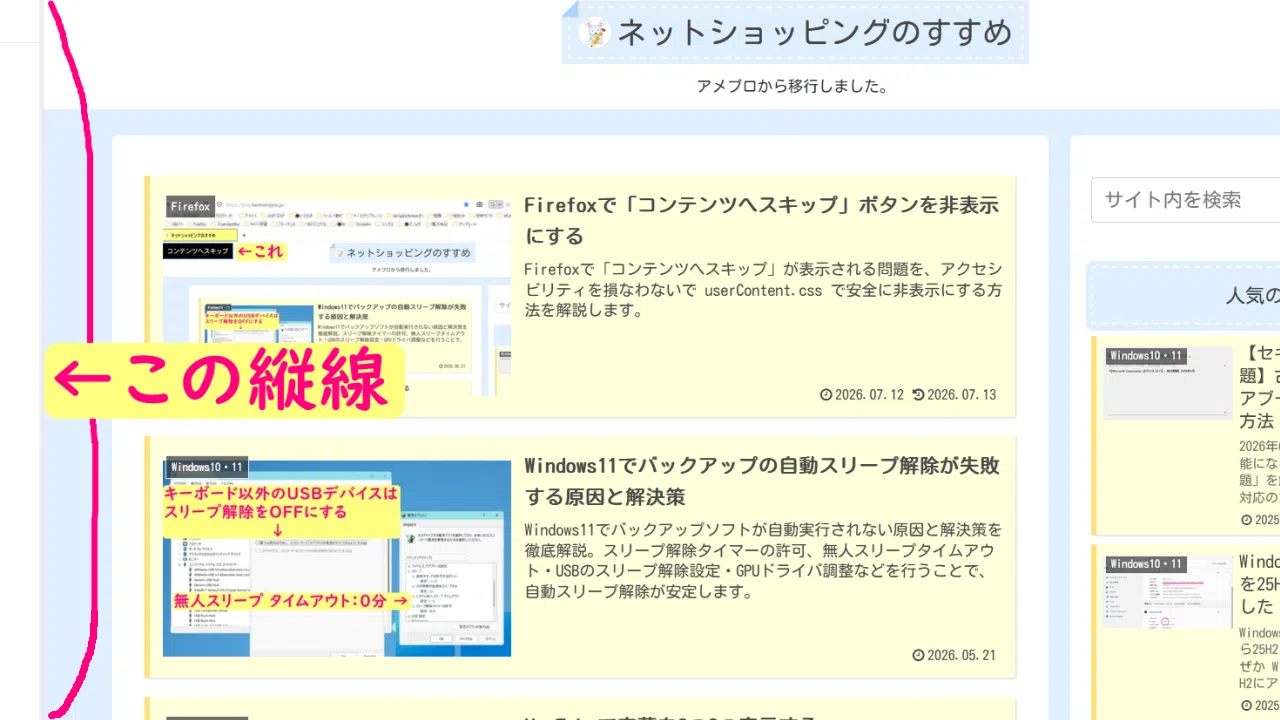
Task: Click the 2026.05.21 published date
Action: point(962,655)
